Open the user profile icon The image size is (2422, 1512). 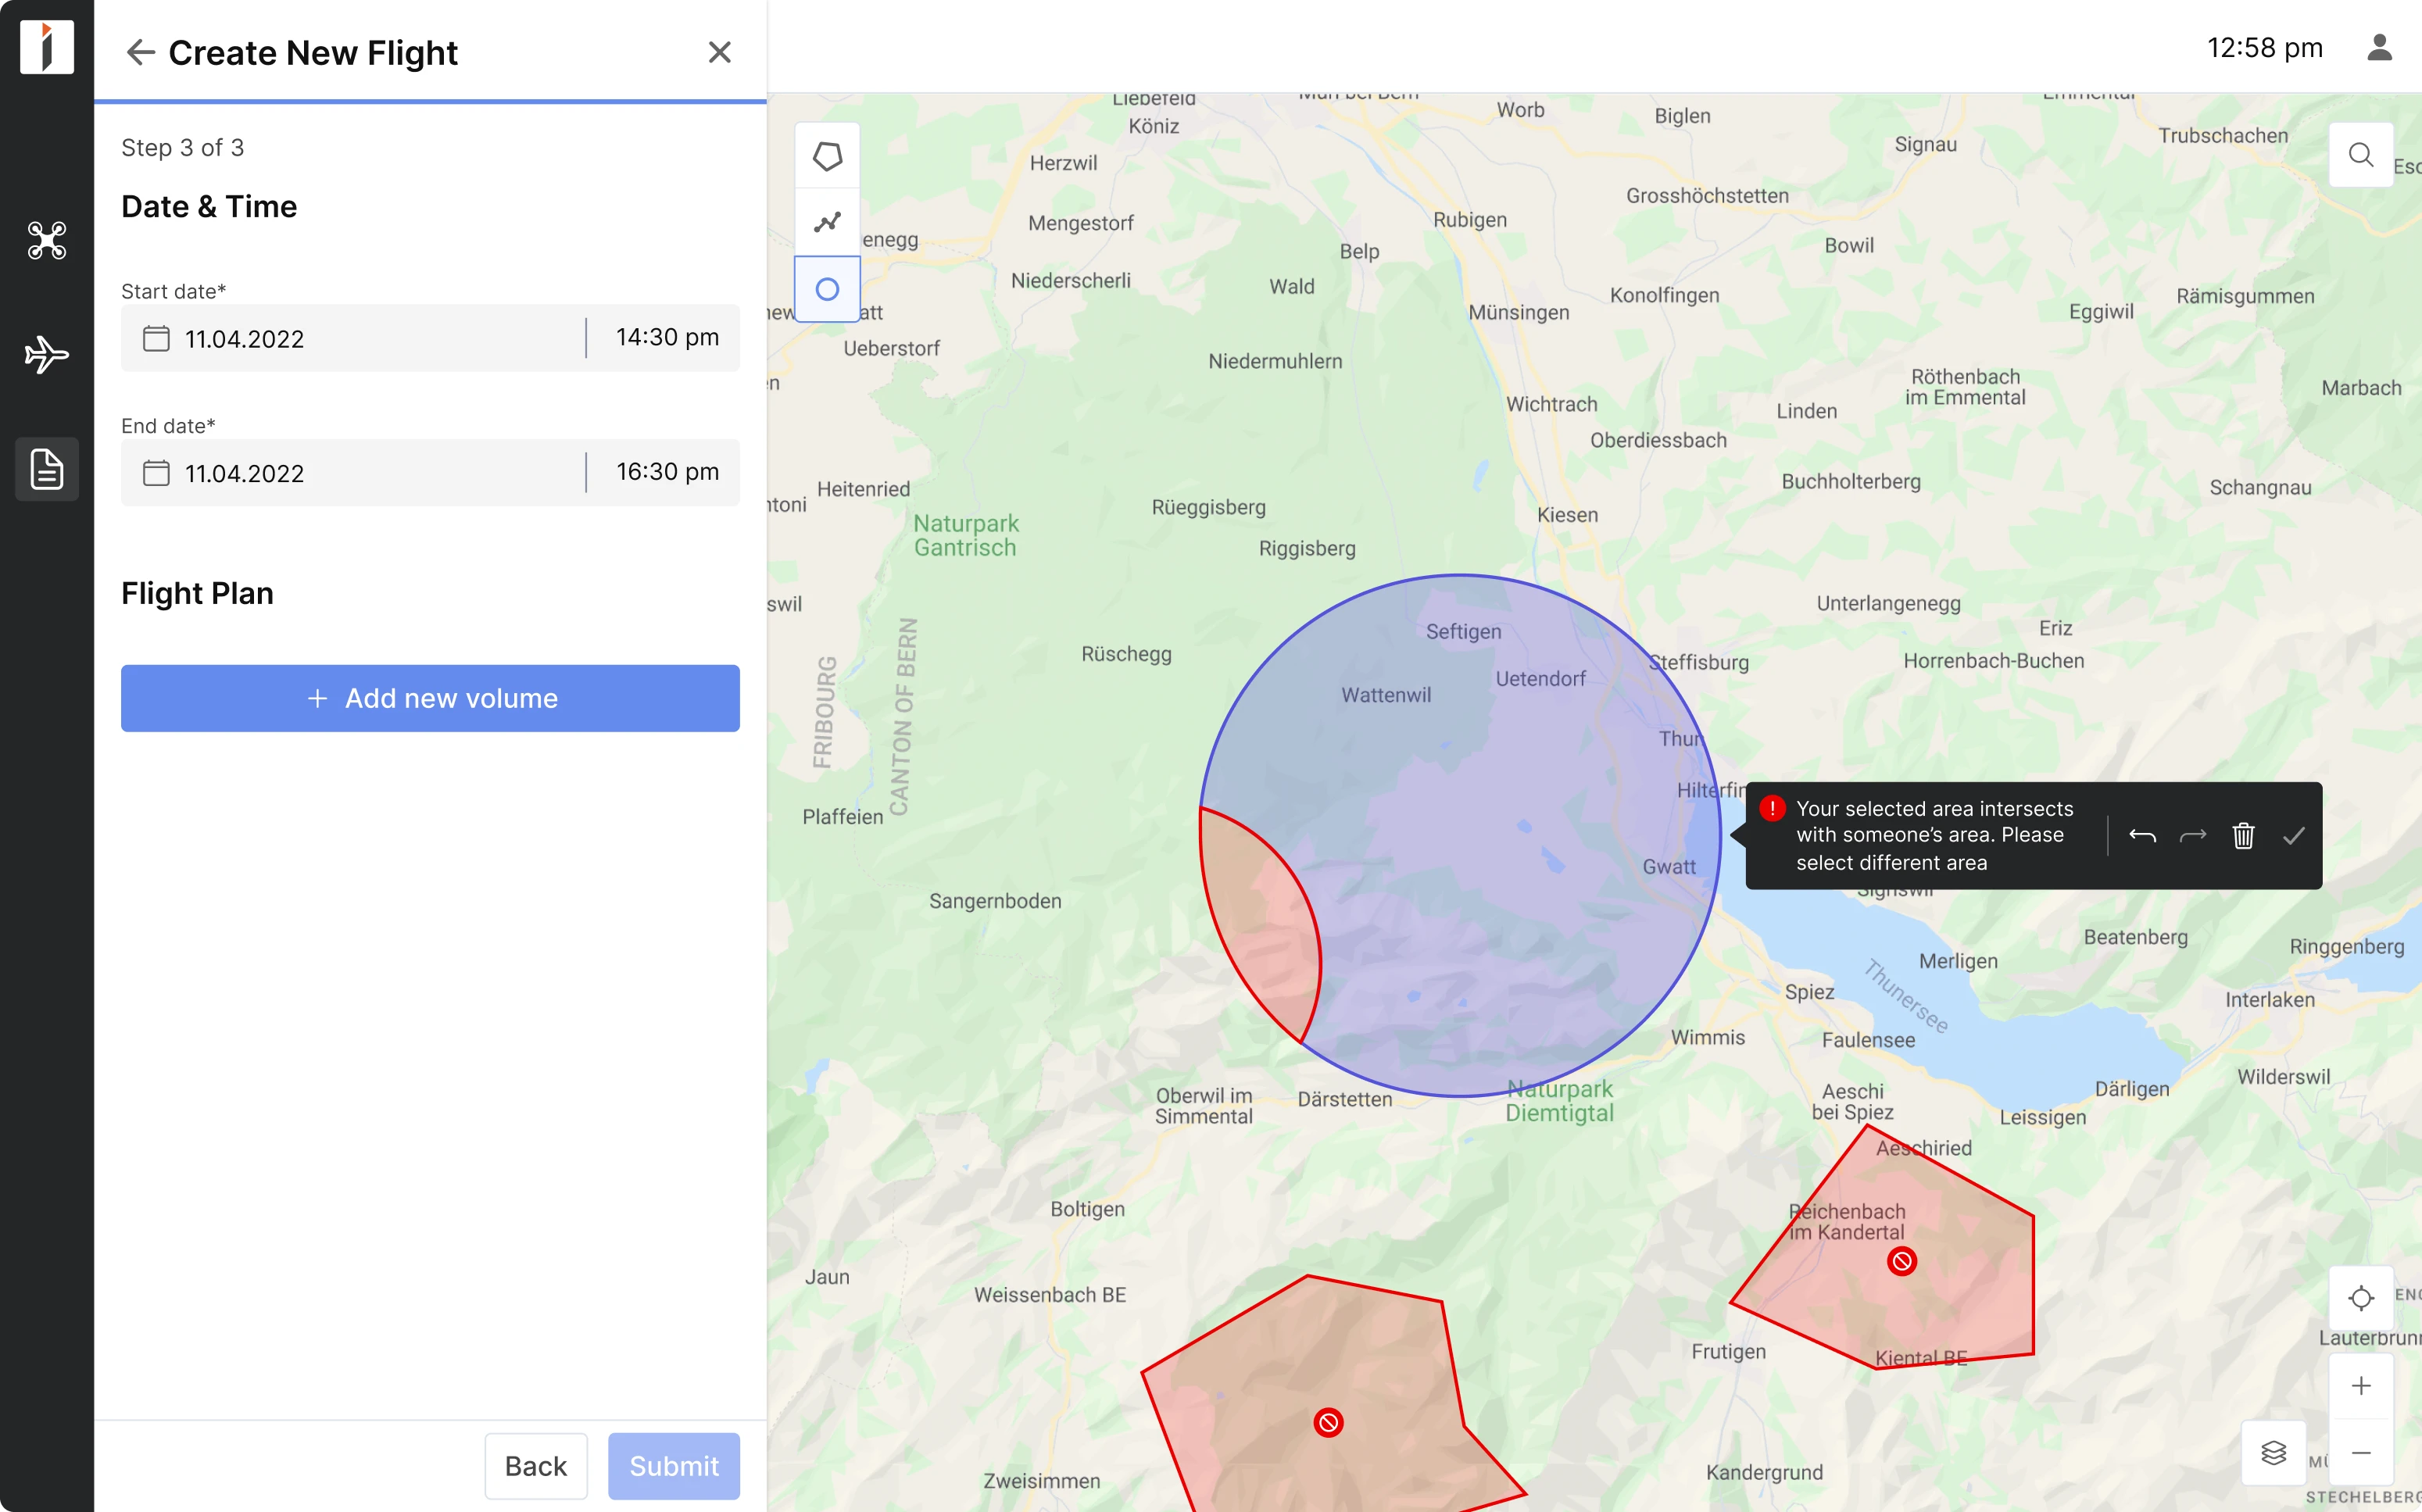[x=2380, y=47]
